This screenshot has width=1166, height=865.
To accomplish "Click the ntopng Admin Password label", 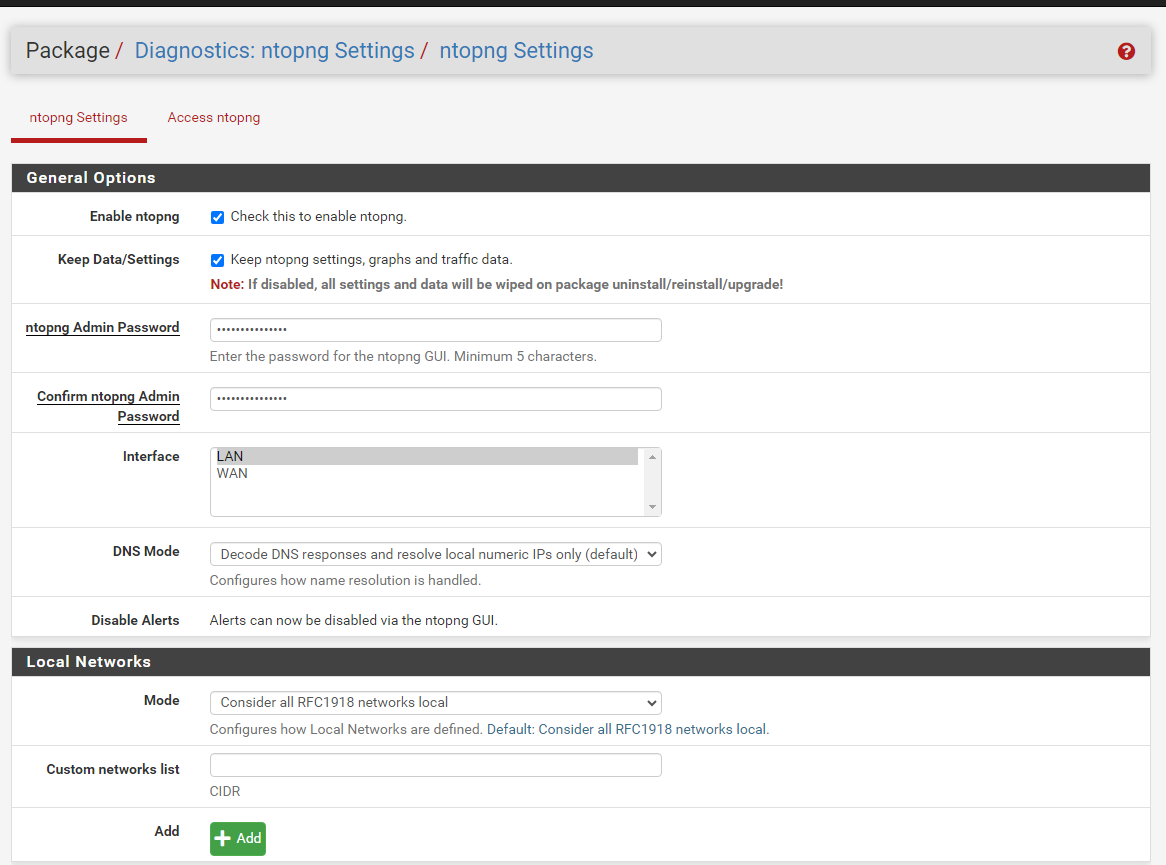I will click(102, 328).
